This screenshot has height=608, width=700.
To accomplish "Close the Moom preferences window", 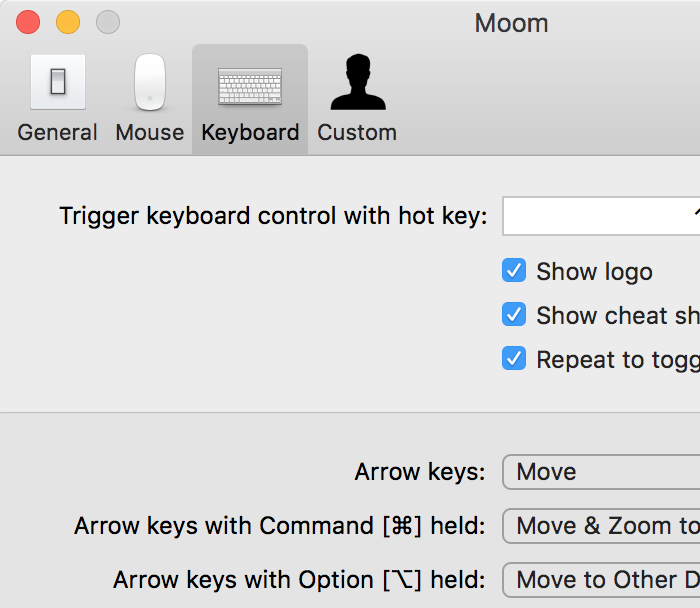I will pos(28,22).
